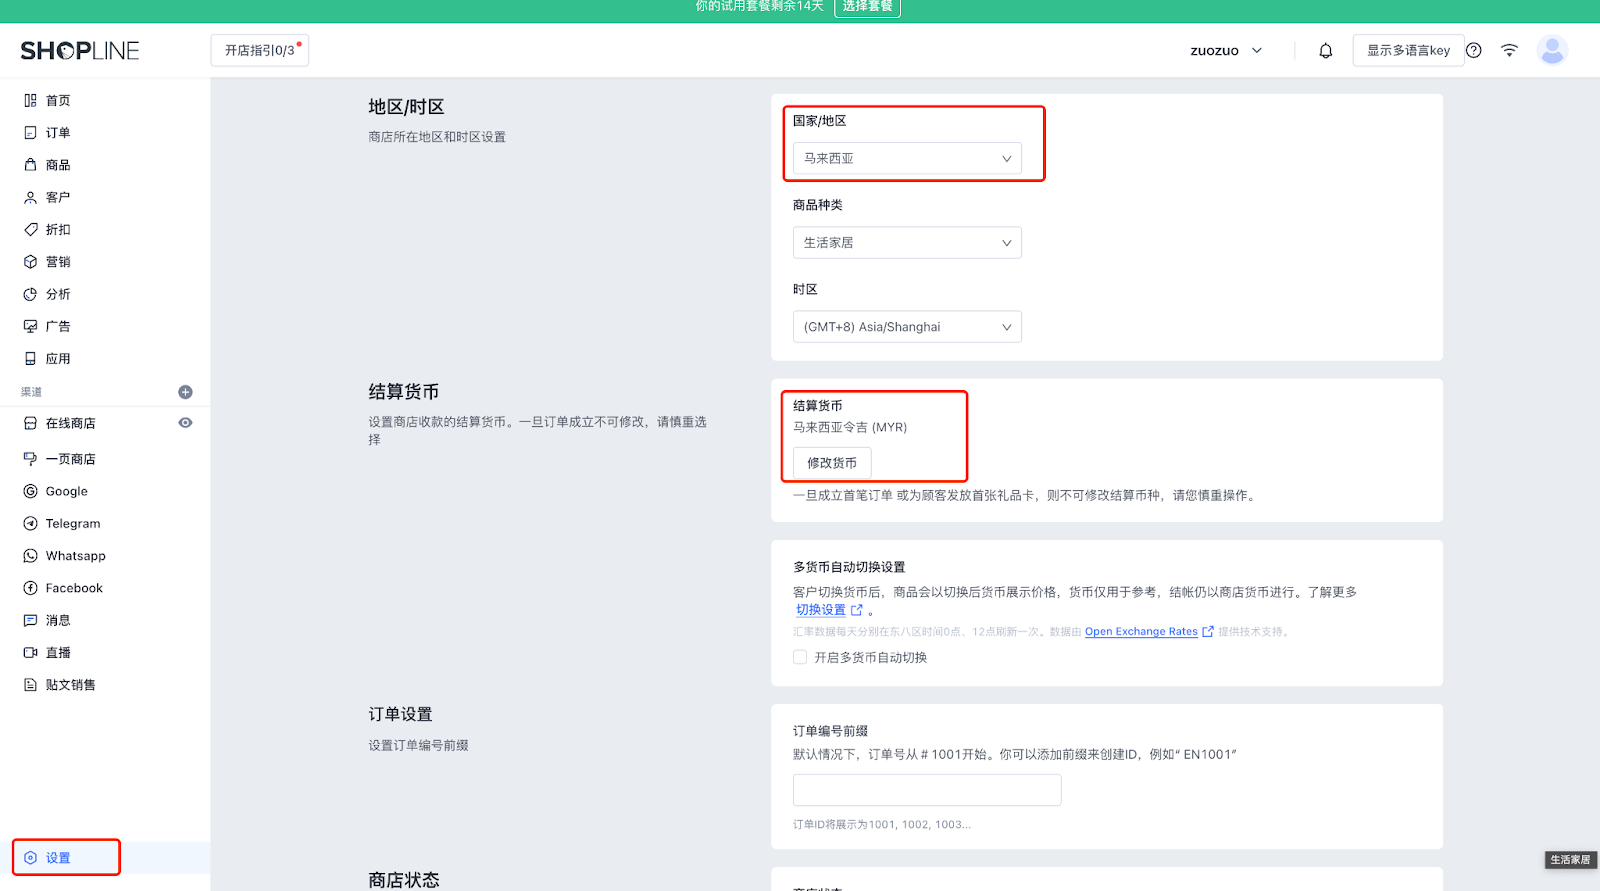The image size is (1600, 891).
Task: Open the user avatar profile
Action: [x=1553, y=50]
